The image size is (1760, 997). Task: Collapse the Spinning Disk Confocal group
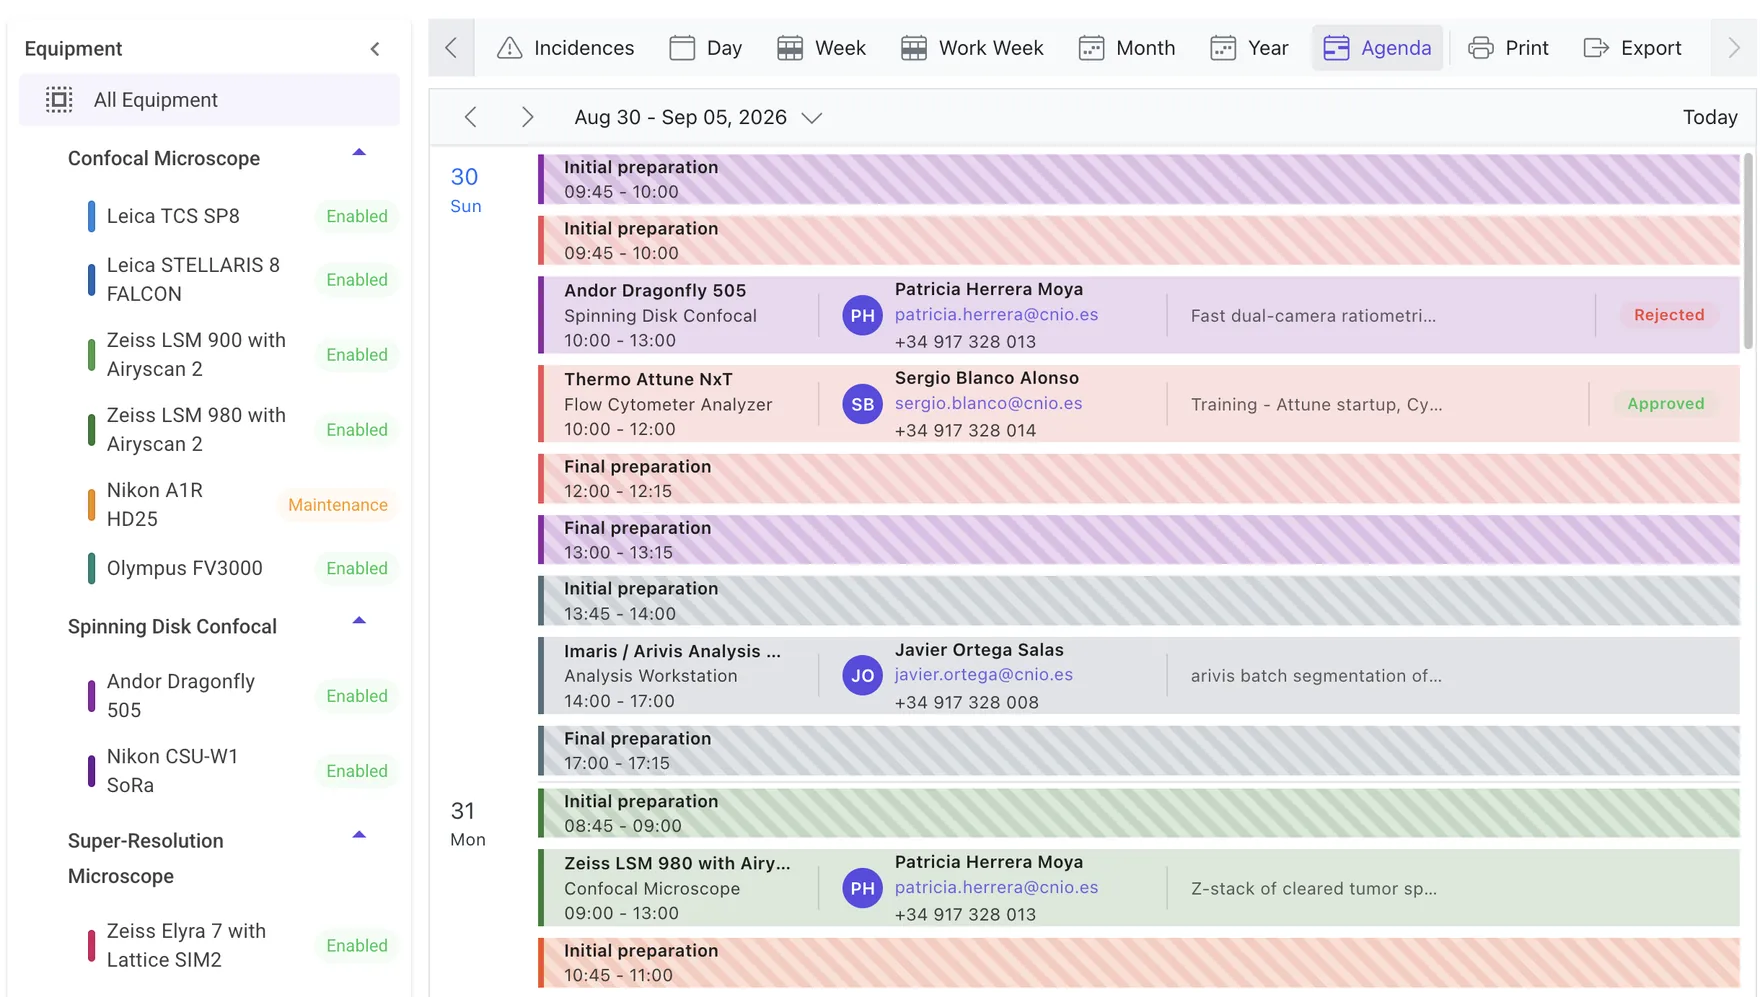(x=359, y=621)
